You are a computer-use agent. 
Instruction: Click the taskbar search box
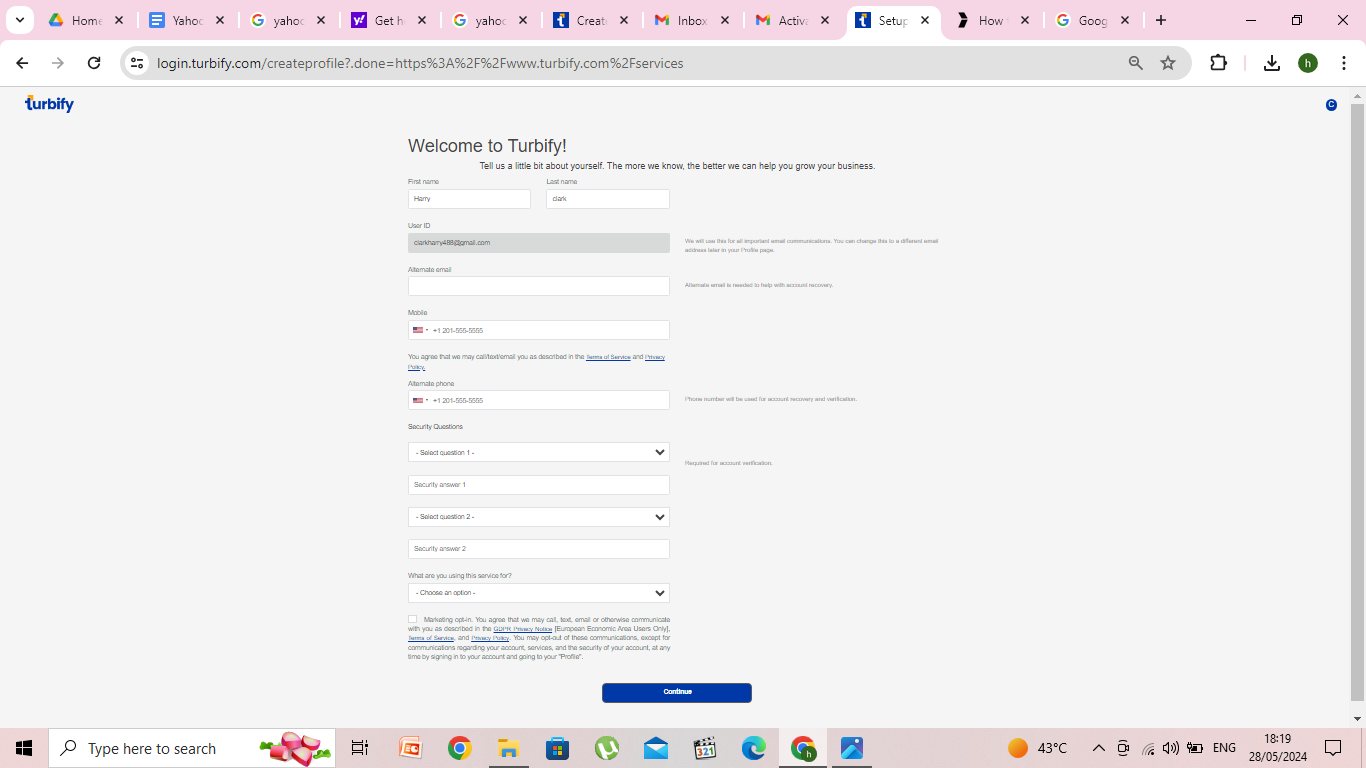click(192, 748)
